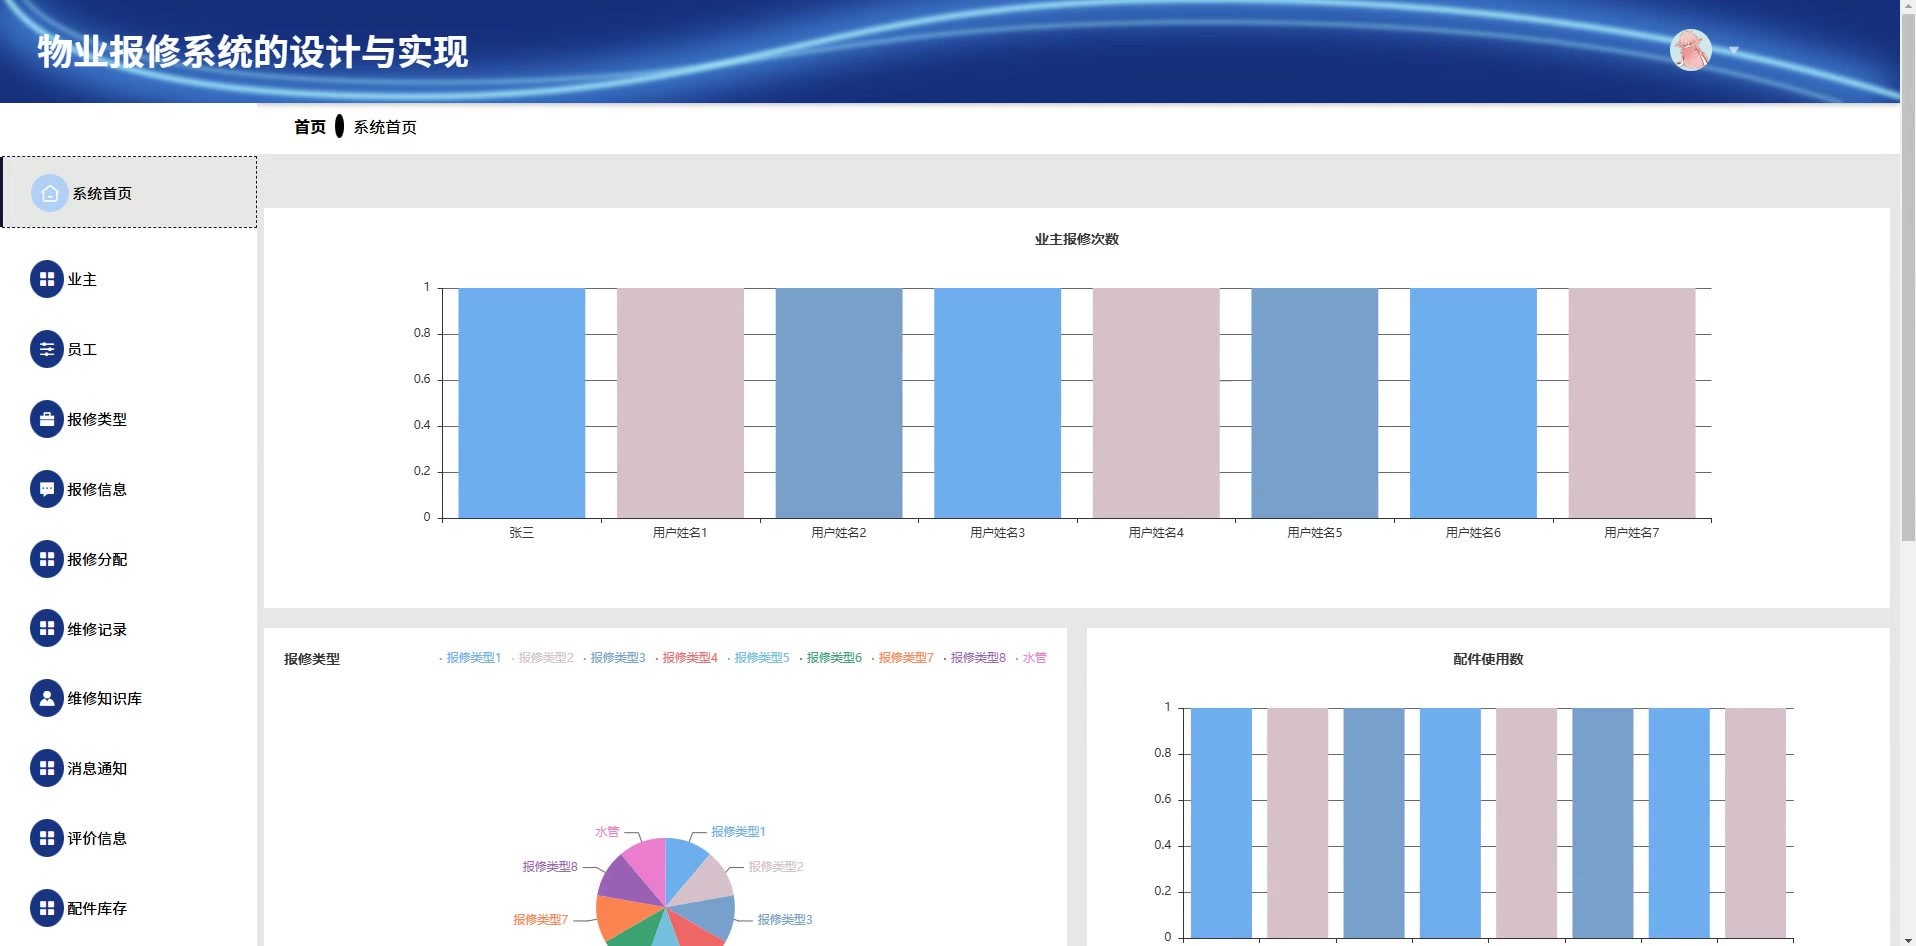Click the 维修记录 sidebar icon
Image resolution: width=1916 pixels, height=946 pixels.
point(47,628)
